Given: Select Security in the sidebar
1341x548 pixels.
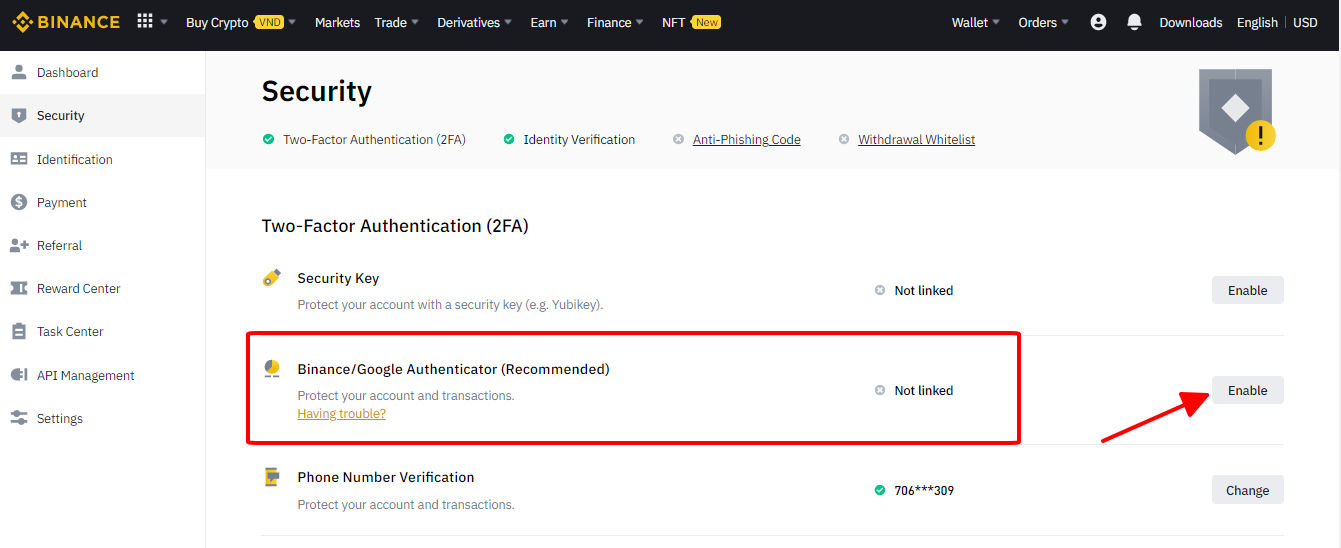Looking at the screenshot, I should point(102,115).
